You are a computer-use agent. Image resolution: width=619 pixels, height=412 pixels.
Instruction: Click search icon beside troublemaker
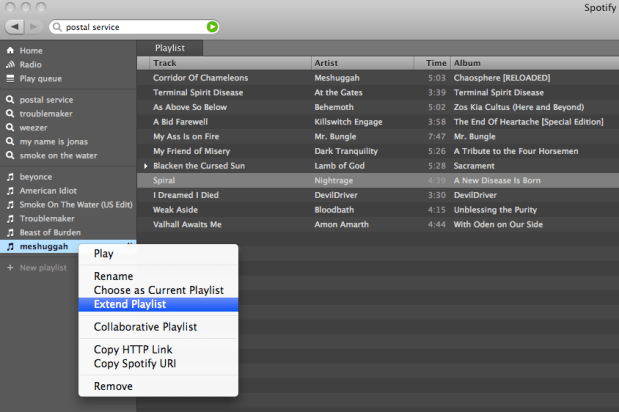10,114
